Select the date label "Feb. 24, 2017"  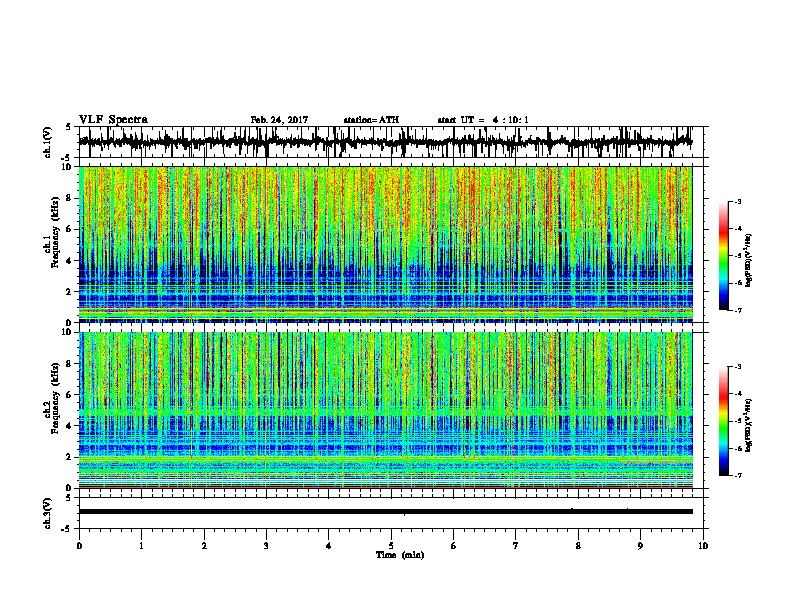[x=279, y=120]
